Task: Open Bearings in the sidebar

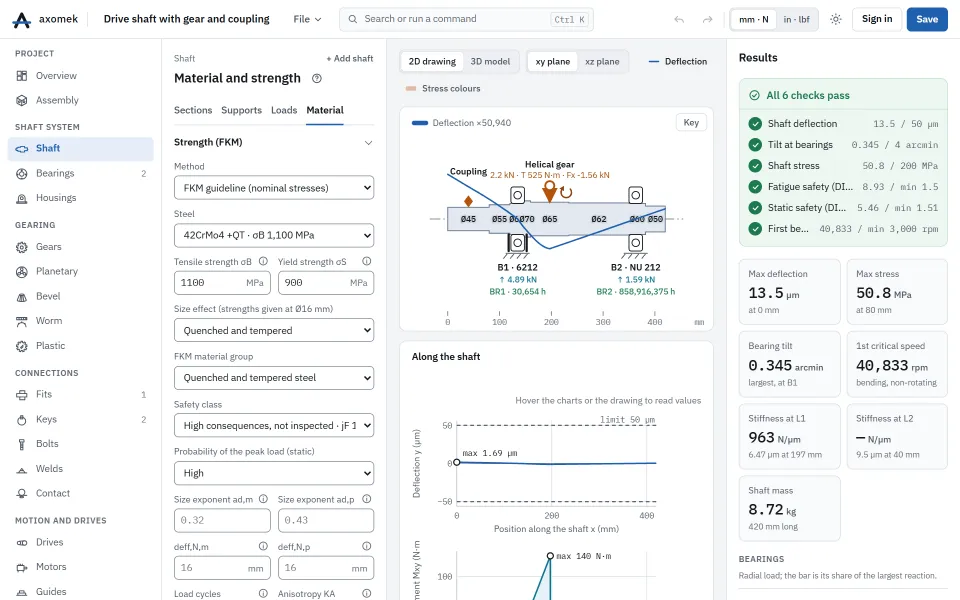Action: (81, 173)
